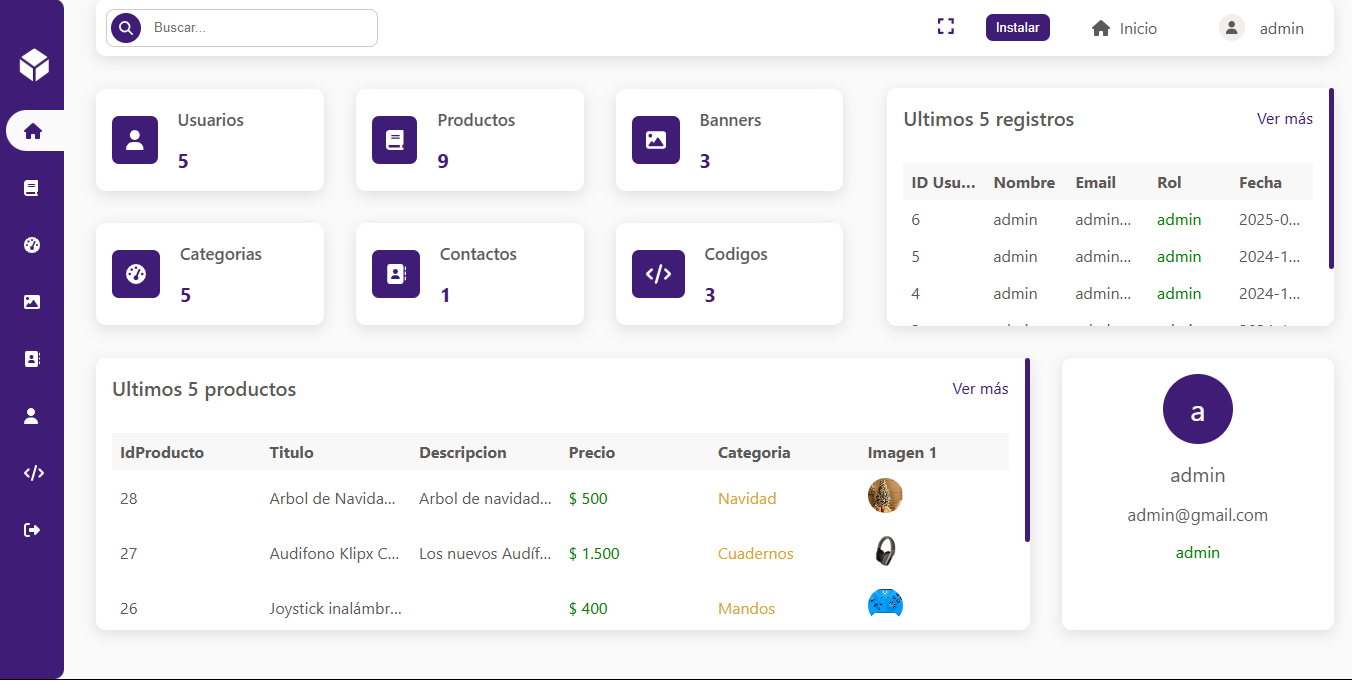
Task: Click the home icon in the sidebar
Action: pos(33,131)
